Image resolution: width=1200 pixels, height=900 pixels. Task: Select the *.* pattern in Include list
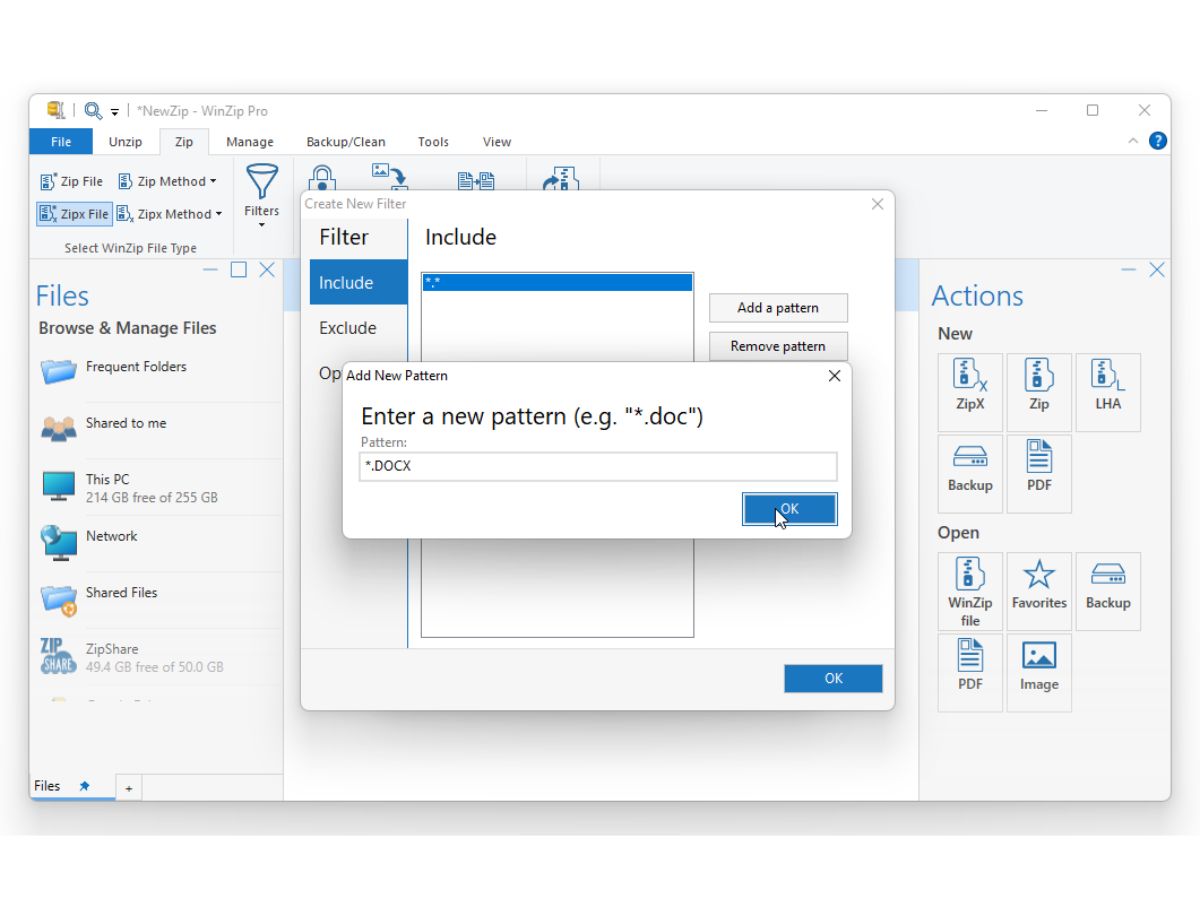pyautogui.click(x=557, y=283)
